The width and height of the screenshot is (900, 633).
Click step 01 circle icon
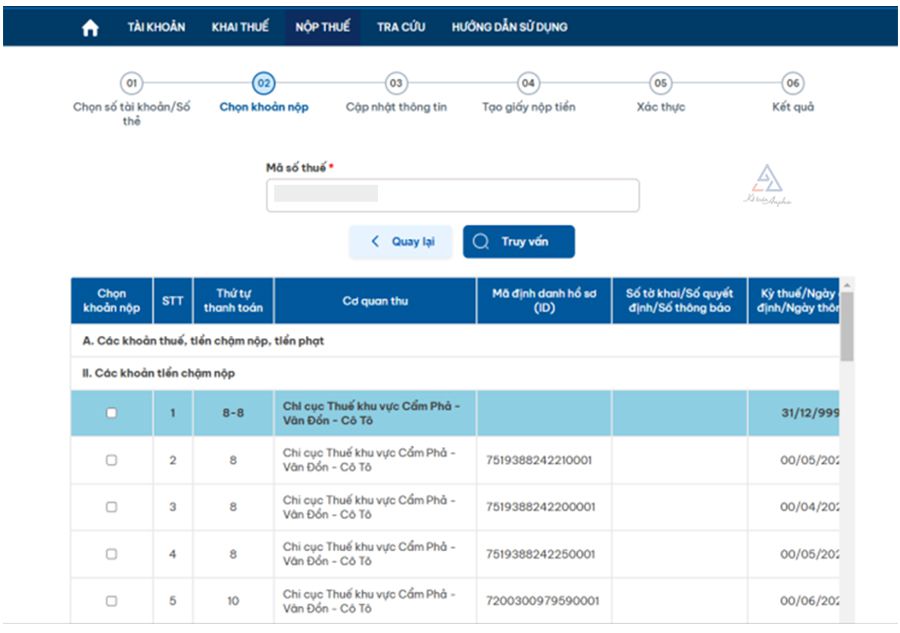132,84
